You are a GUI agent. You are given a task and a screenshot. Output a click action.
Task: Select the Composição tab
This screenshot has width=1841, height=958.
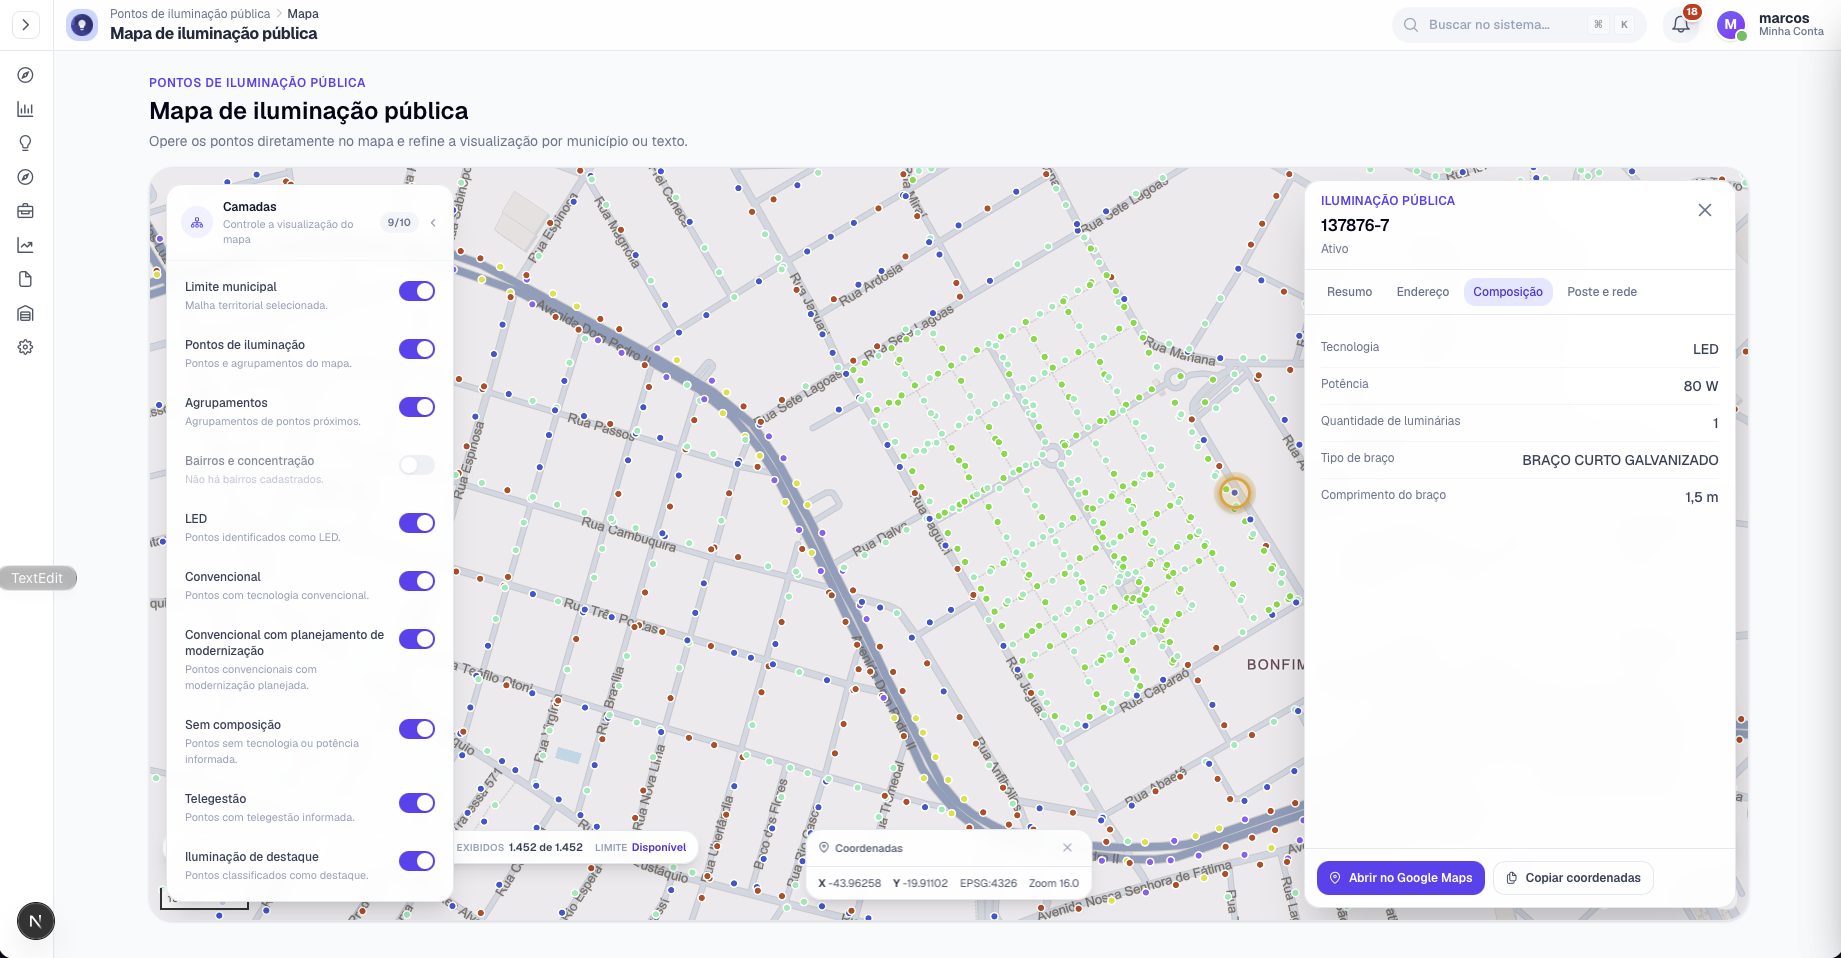pos(1507,292)
